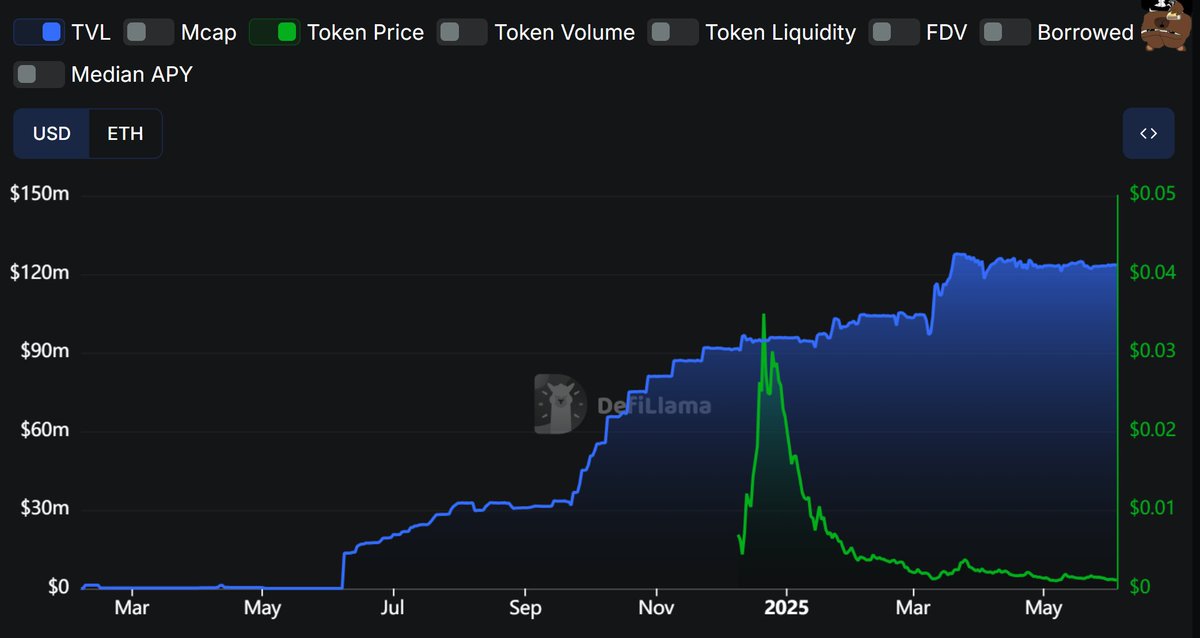Click the $120m TVL axis label

pos(39,273)
